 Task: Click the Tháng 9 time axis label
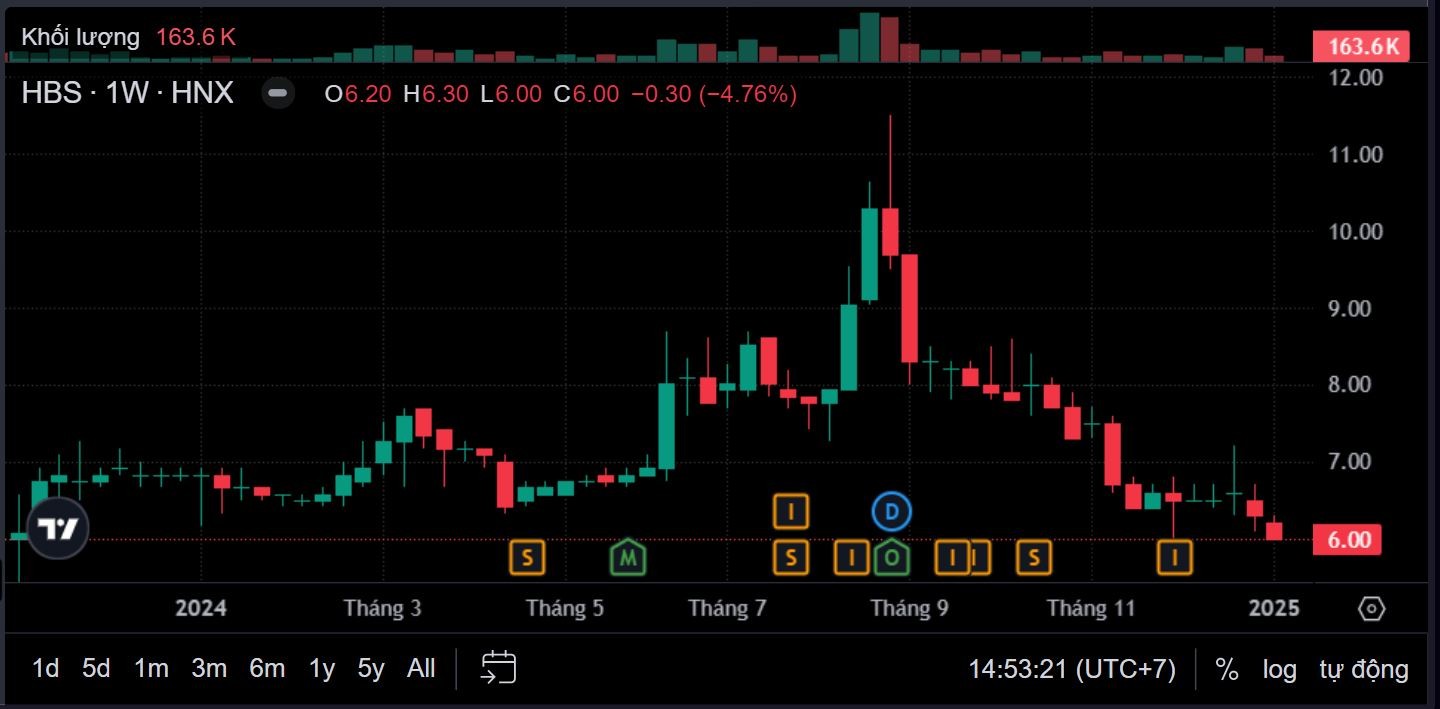pyautogui.click(x=909, y=608)
